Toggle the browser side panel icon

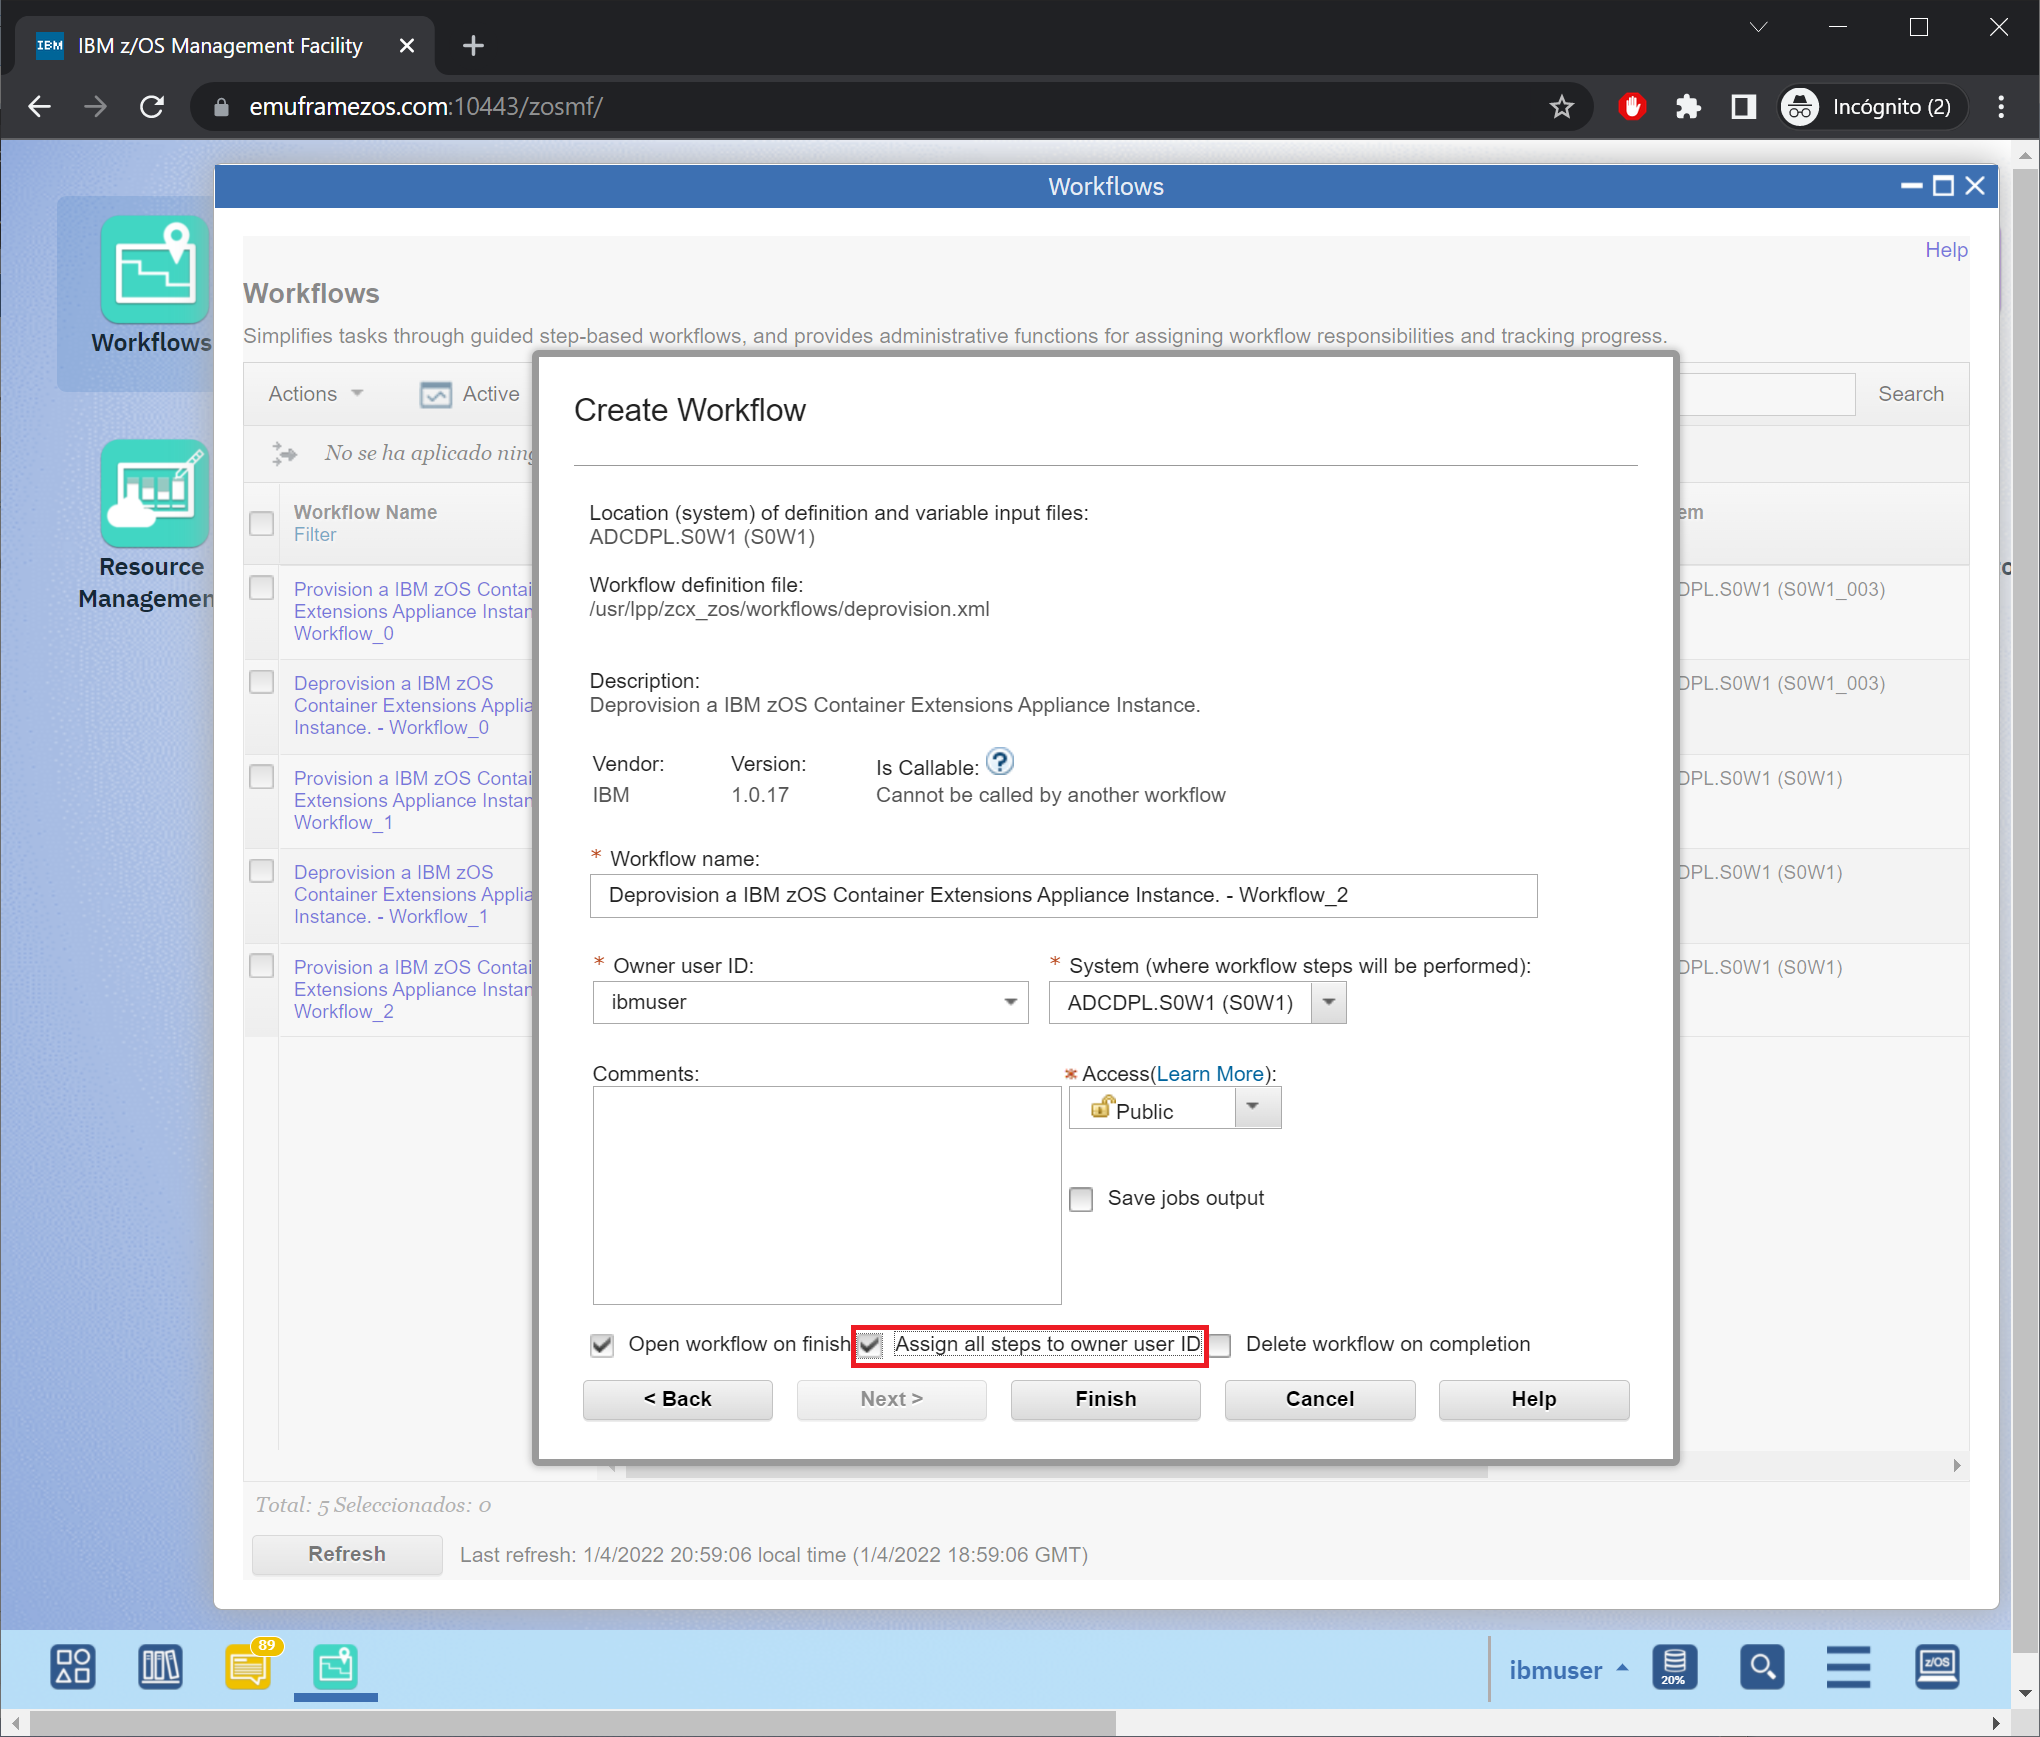(1743, 106)
